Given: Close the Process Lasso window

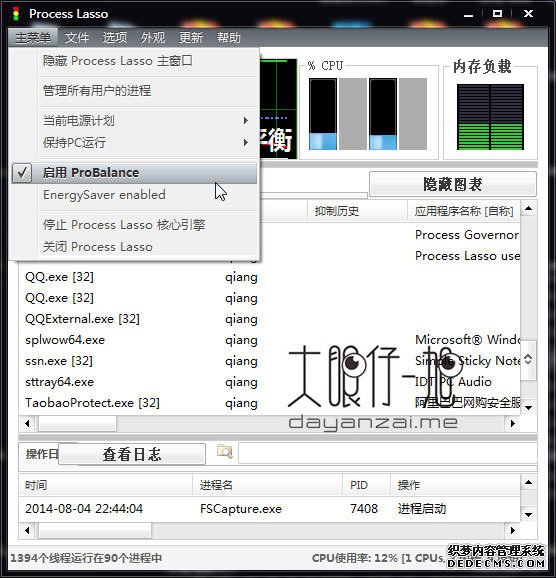Looking at the screenshot, I should click(528, 14).
